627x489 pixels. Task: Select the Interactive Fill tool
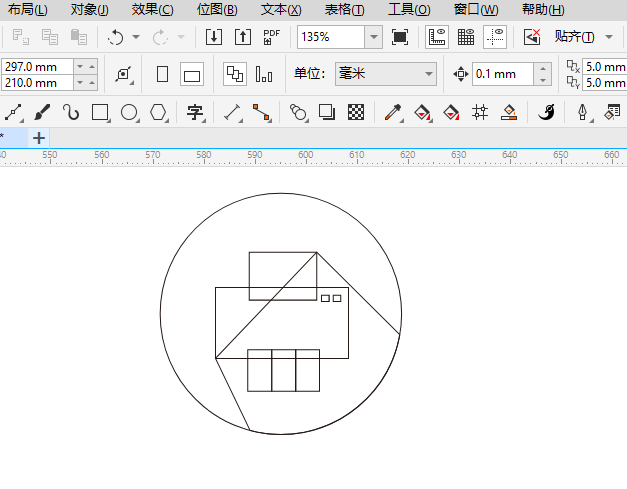point(423,112)
